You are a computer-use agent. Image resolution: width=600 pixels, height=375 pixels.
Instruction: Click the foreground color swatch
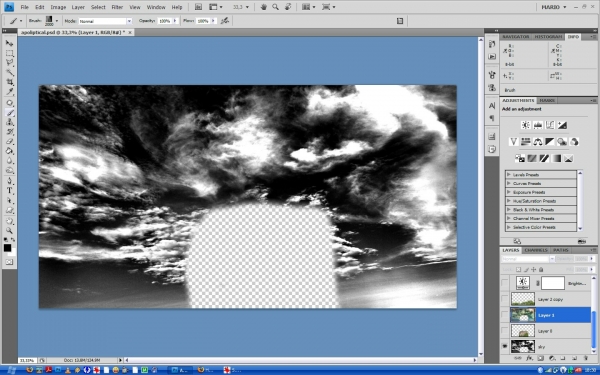pyautogui.click(x=7, y=248)
